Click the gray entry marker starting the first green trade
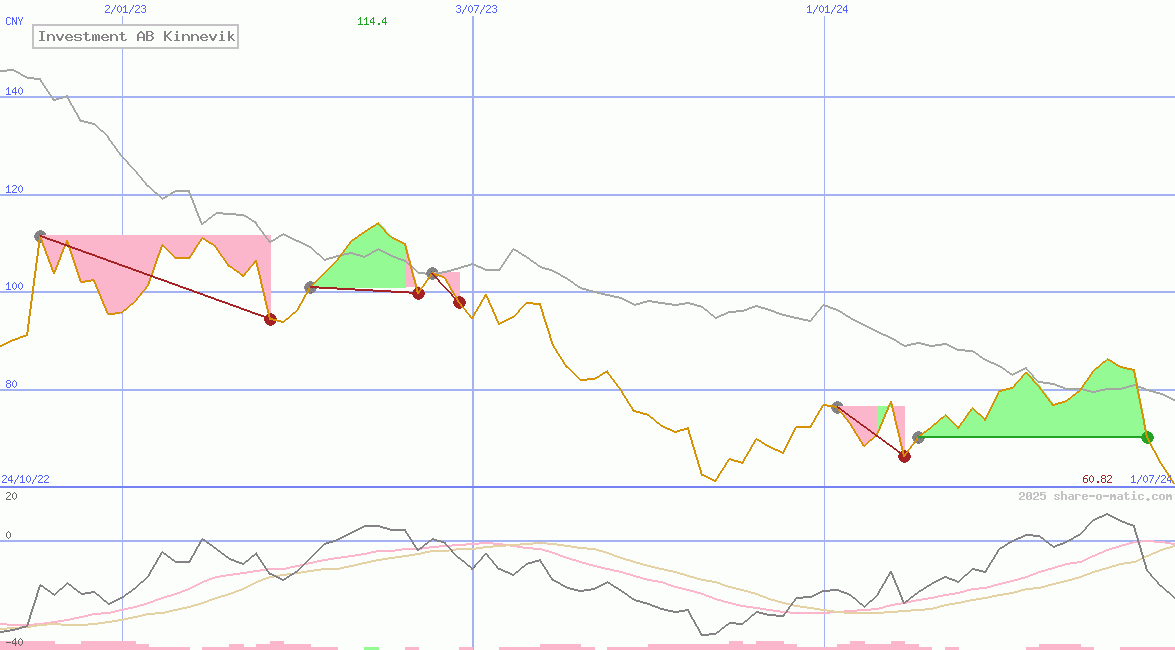1175x650 pixels. [310, 287]
